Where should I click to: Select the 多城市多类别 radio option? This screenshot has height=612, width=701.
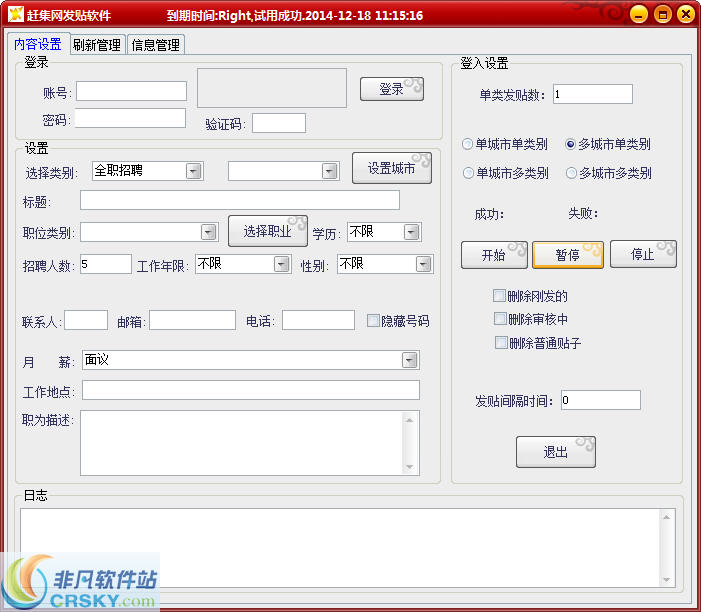click(x=609, y=173)
